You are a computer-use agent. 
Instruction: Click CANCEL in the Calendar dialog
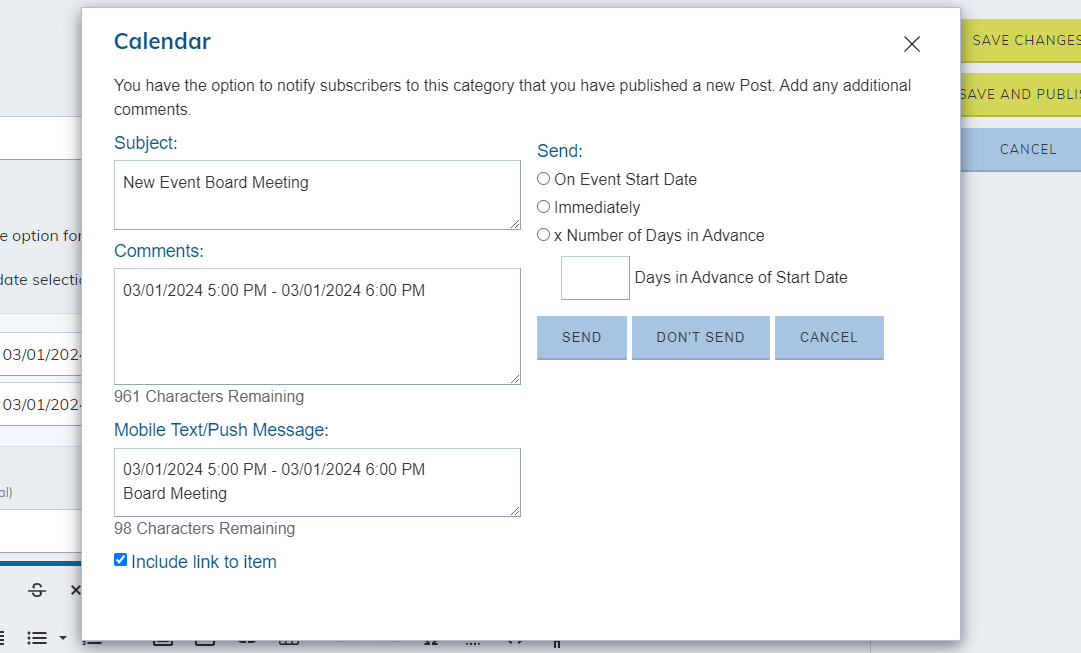[829, 337]
